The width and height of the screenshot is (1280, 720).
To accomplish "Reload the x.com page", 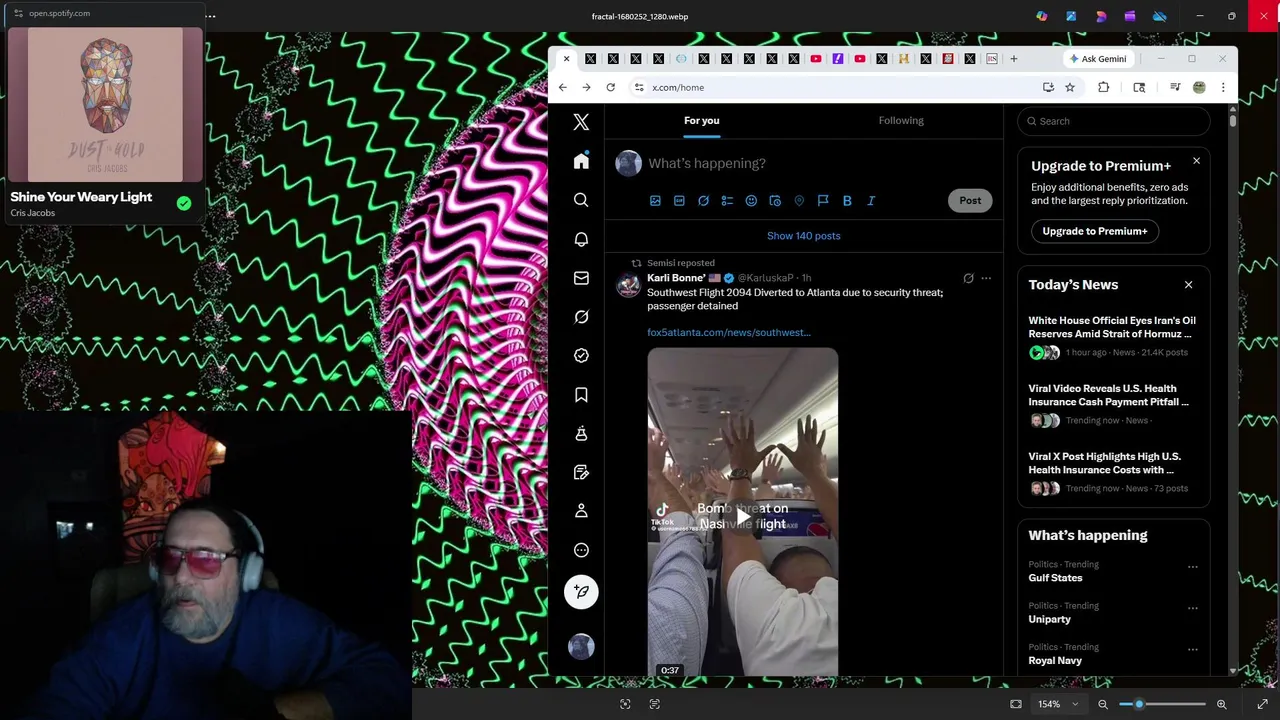I will (x=610, y=87).
